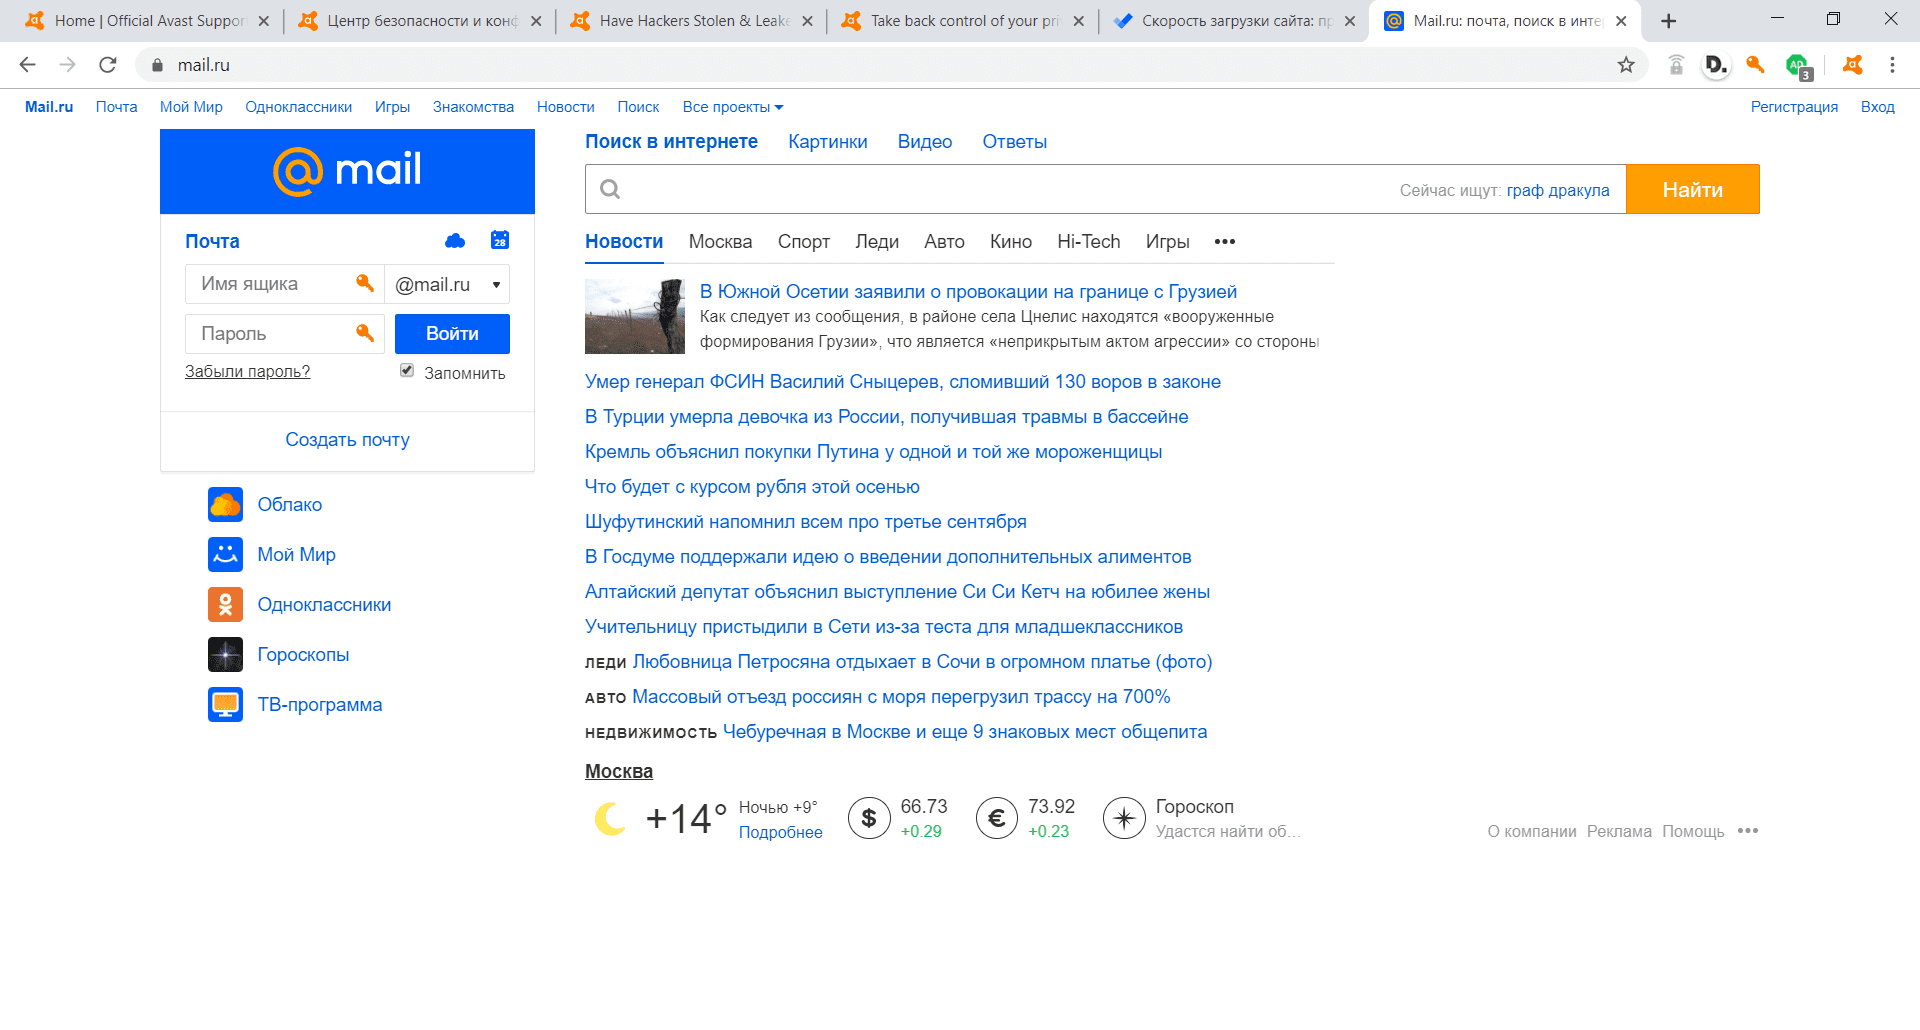The height and width of the screenshot is (1030, 1920).
Task: Open the Облако cloud service icon
Action: click(x=226, y=504)
